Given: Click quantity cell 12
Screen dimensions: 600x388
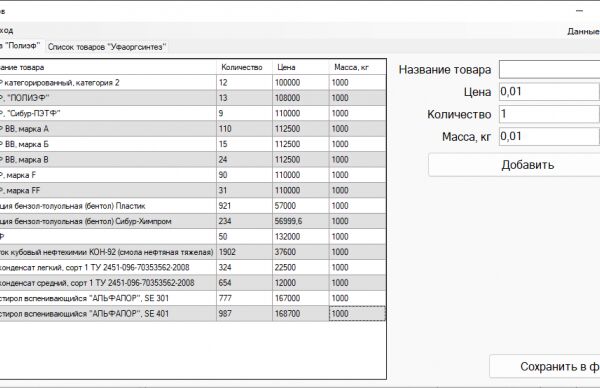Looking at the screenshot, I should (x=244, y=83).
